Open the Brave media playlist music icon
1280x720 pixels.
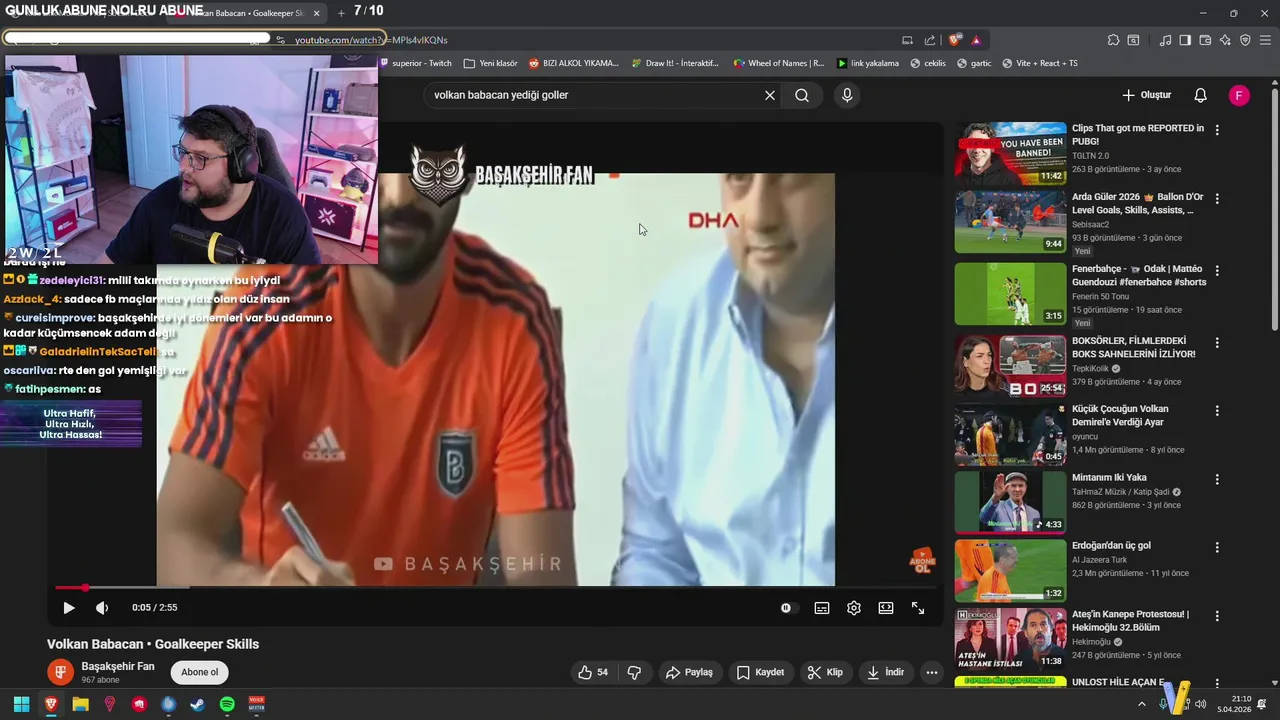[x=1165, y=40]
